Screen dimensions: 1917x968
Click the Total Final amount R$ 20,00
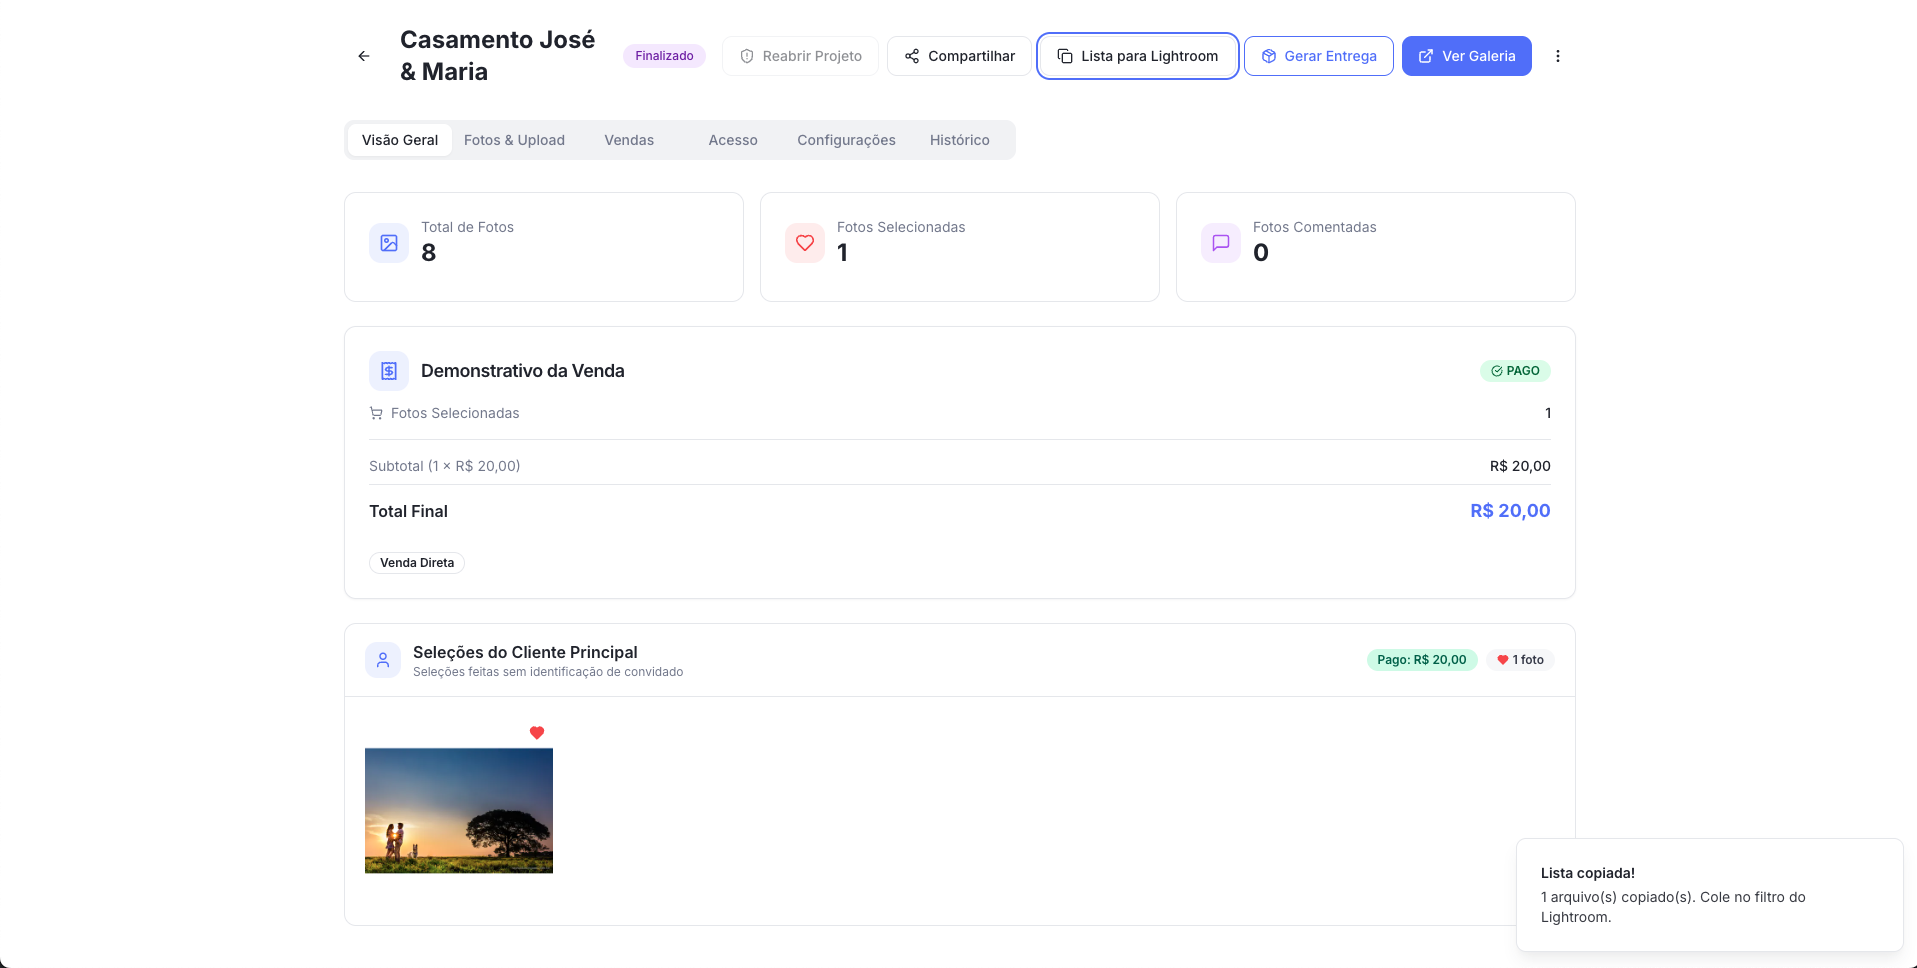point(1510,511)
